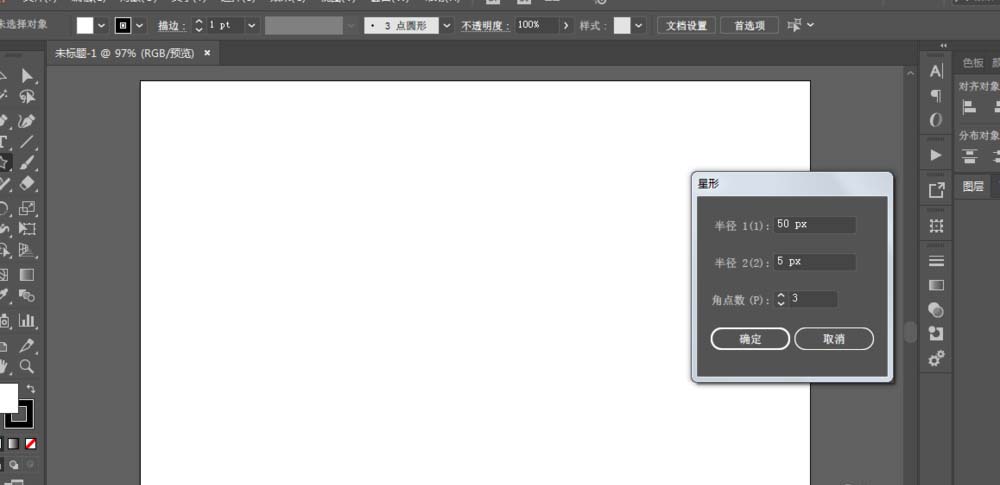
Task: Swap fill and stroke colors
Action: (31, 389)
